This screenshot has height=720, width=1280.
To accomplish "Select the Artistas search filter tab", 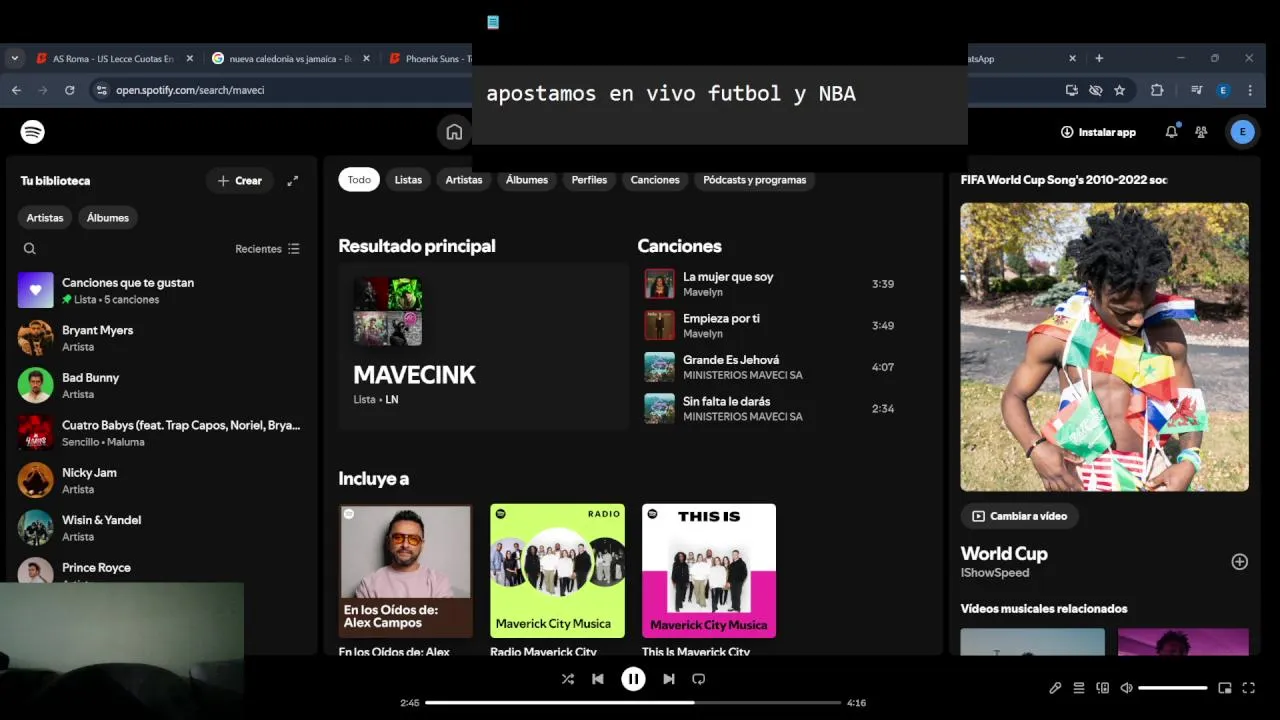I will click(x=464, y=180).
